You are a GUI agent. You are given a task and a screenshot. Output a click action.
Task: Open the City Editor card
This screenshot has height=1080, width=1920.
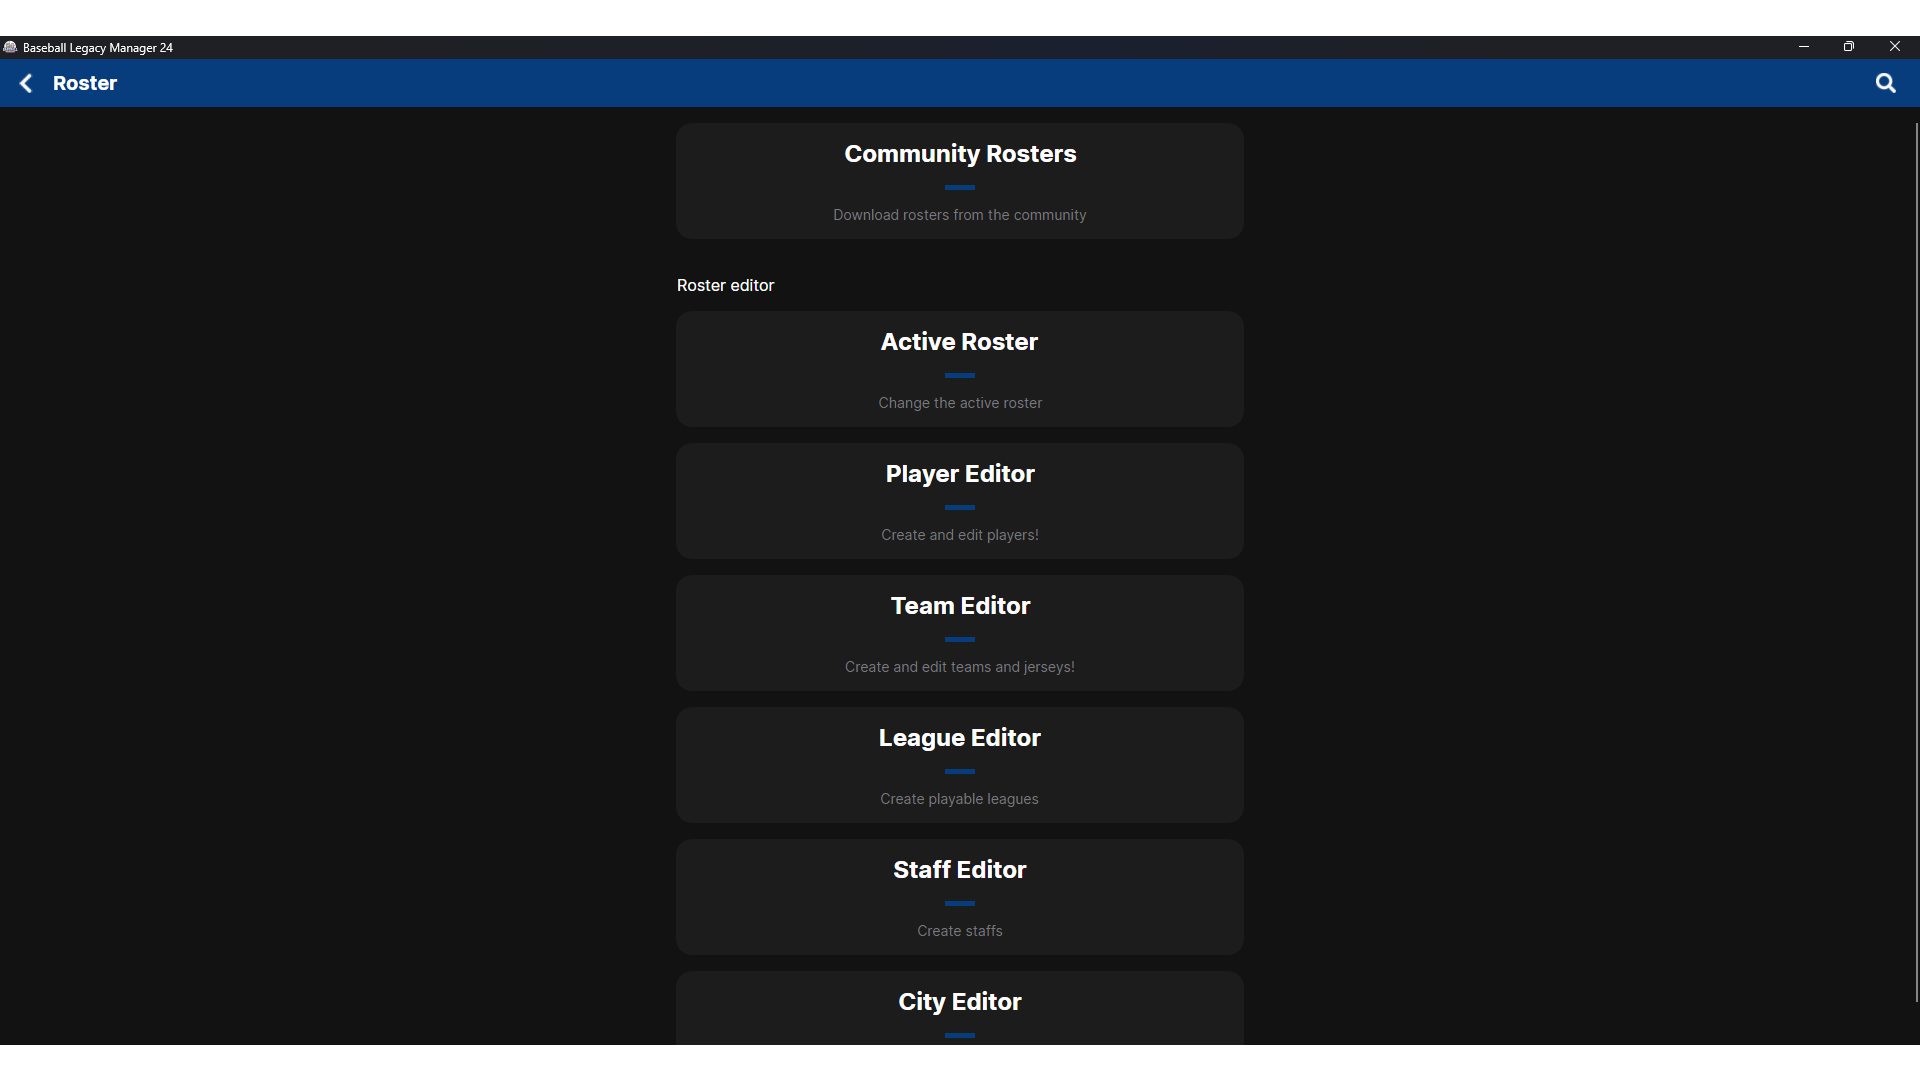960,1008
